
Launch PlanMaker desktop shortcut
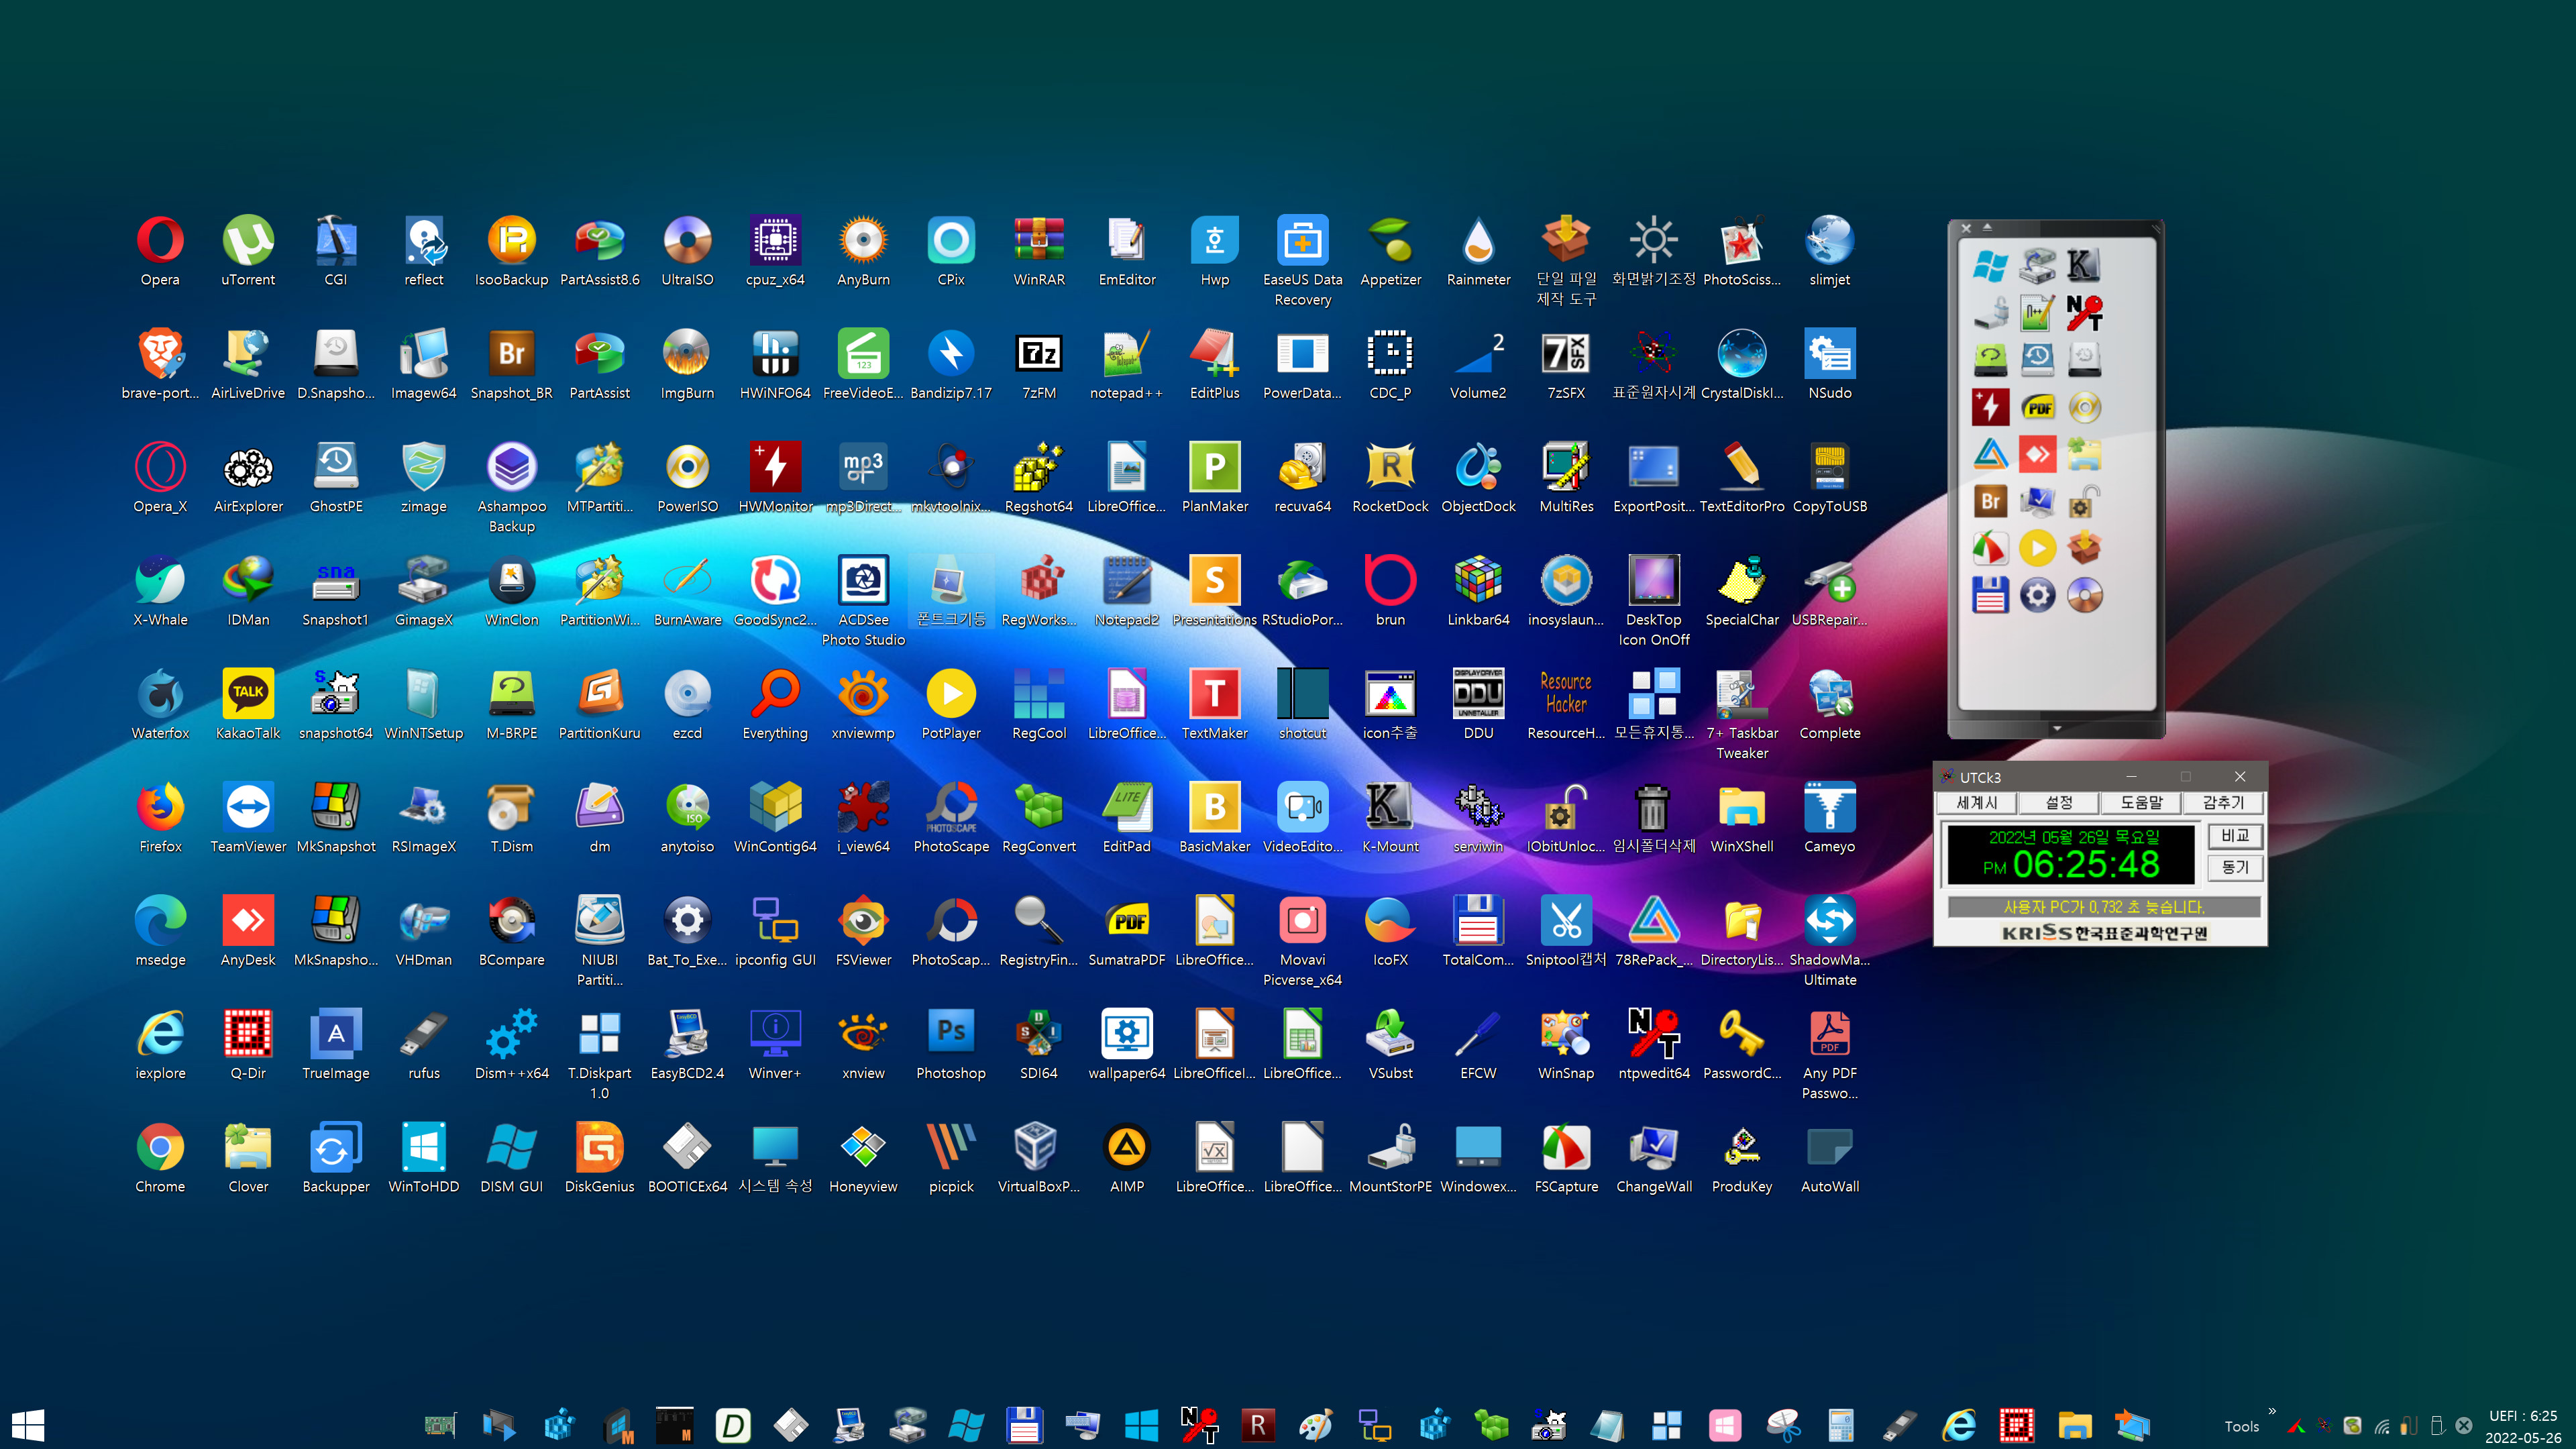tap(1214, 477)
